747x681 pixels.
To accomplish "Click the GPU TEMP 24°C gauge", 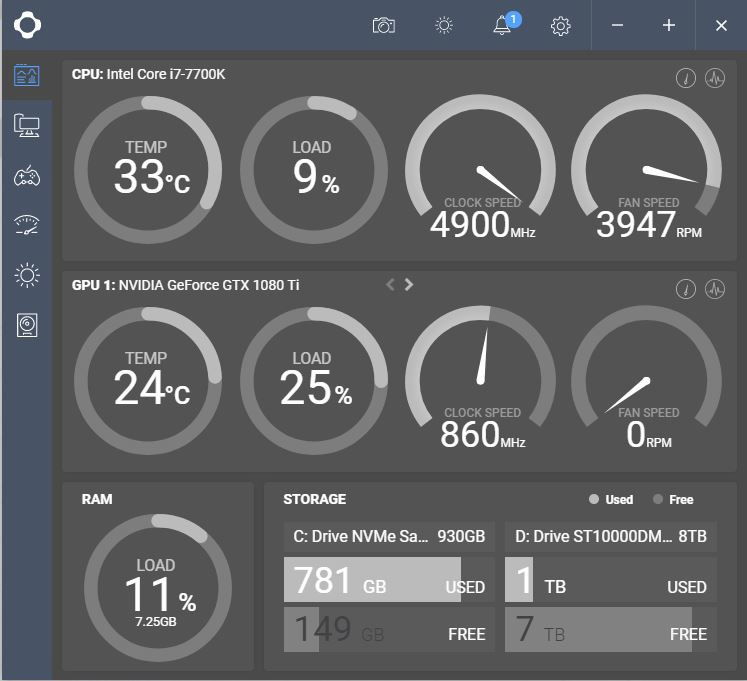I will pos(148,381).
